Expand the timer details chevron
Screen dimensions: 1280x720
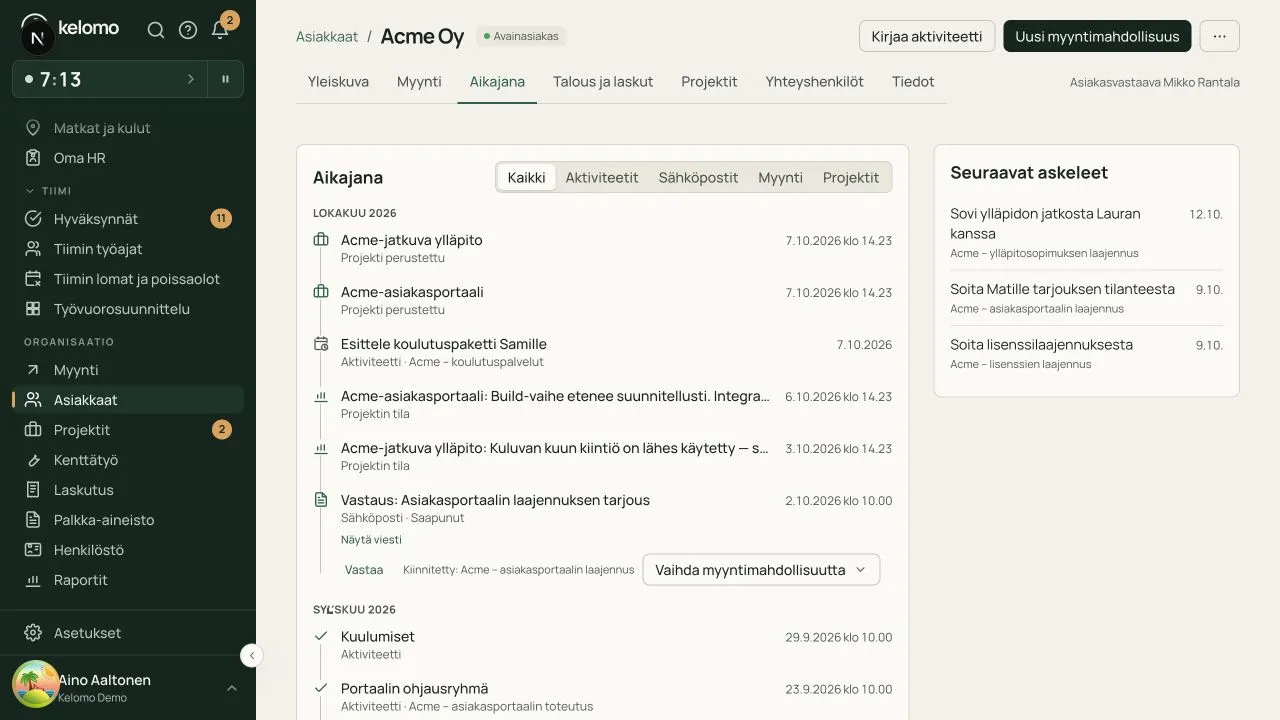click(x=191, y=79)
